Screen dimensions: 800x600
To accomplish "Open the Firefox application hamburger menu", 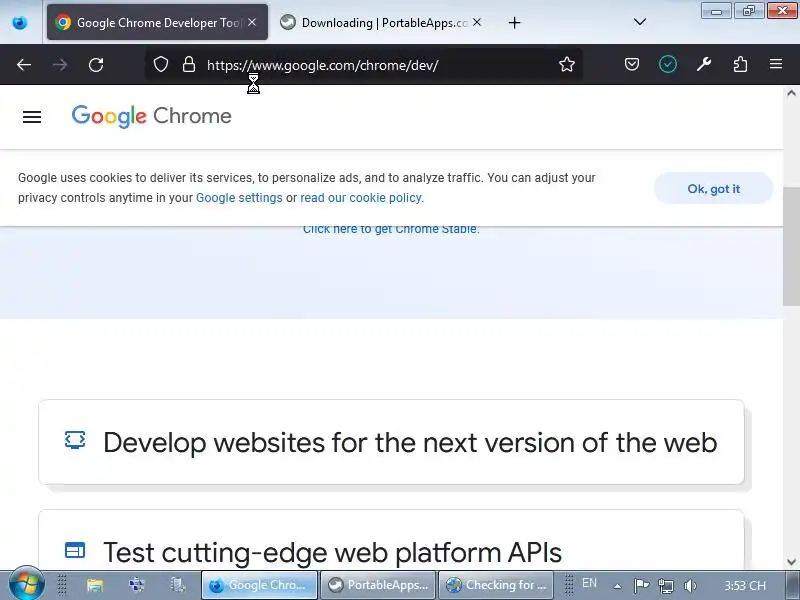I will point(776,65).
